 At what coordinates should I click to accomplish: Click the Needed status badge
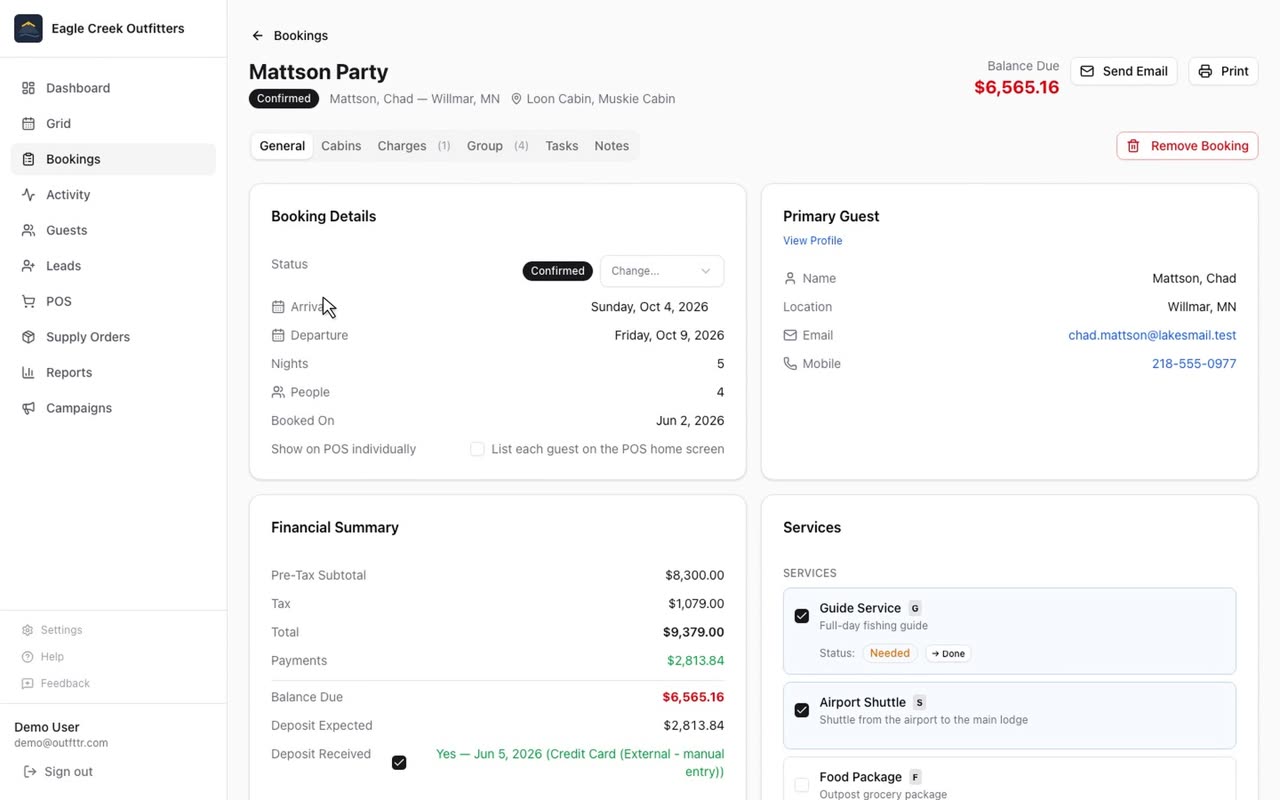pos(889,654)
